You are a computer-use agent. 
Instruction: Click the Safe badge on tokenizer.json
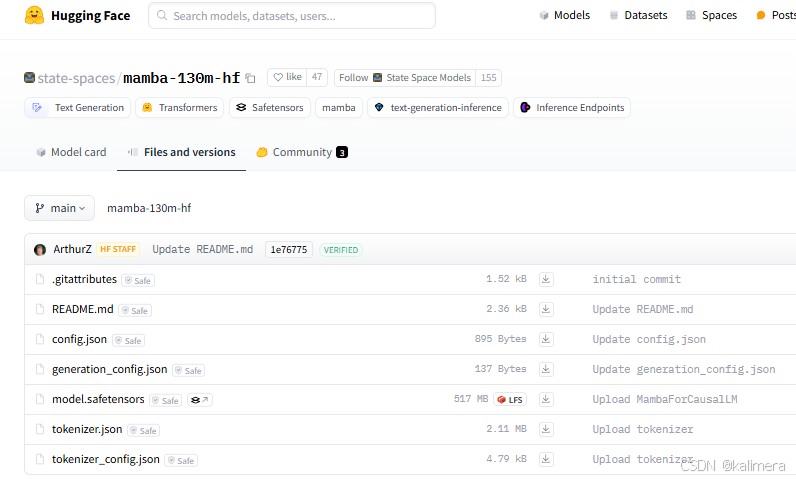point(143,430)
